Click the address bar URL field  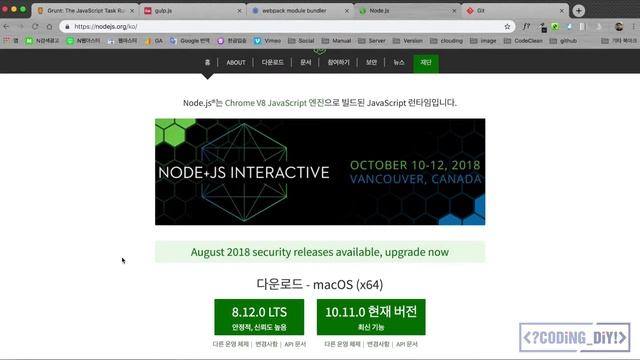click(x=286, y=27)
